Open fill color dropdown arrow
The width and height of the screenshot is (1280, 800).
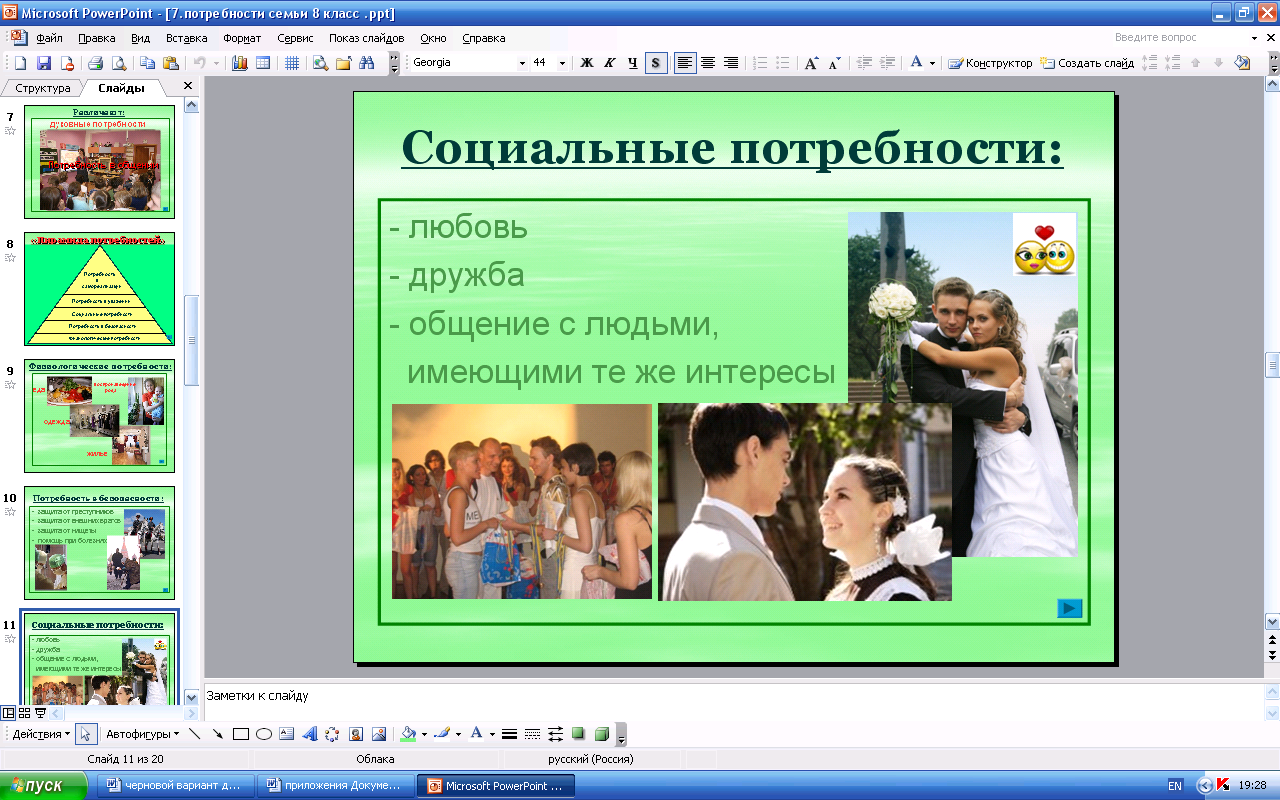424,734
